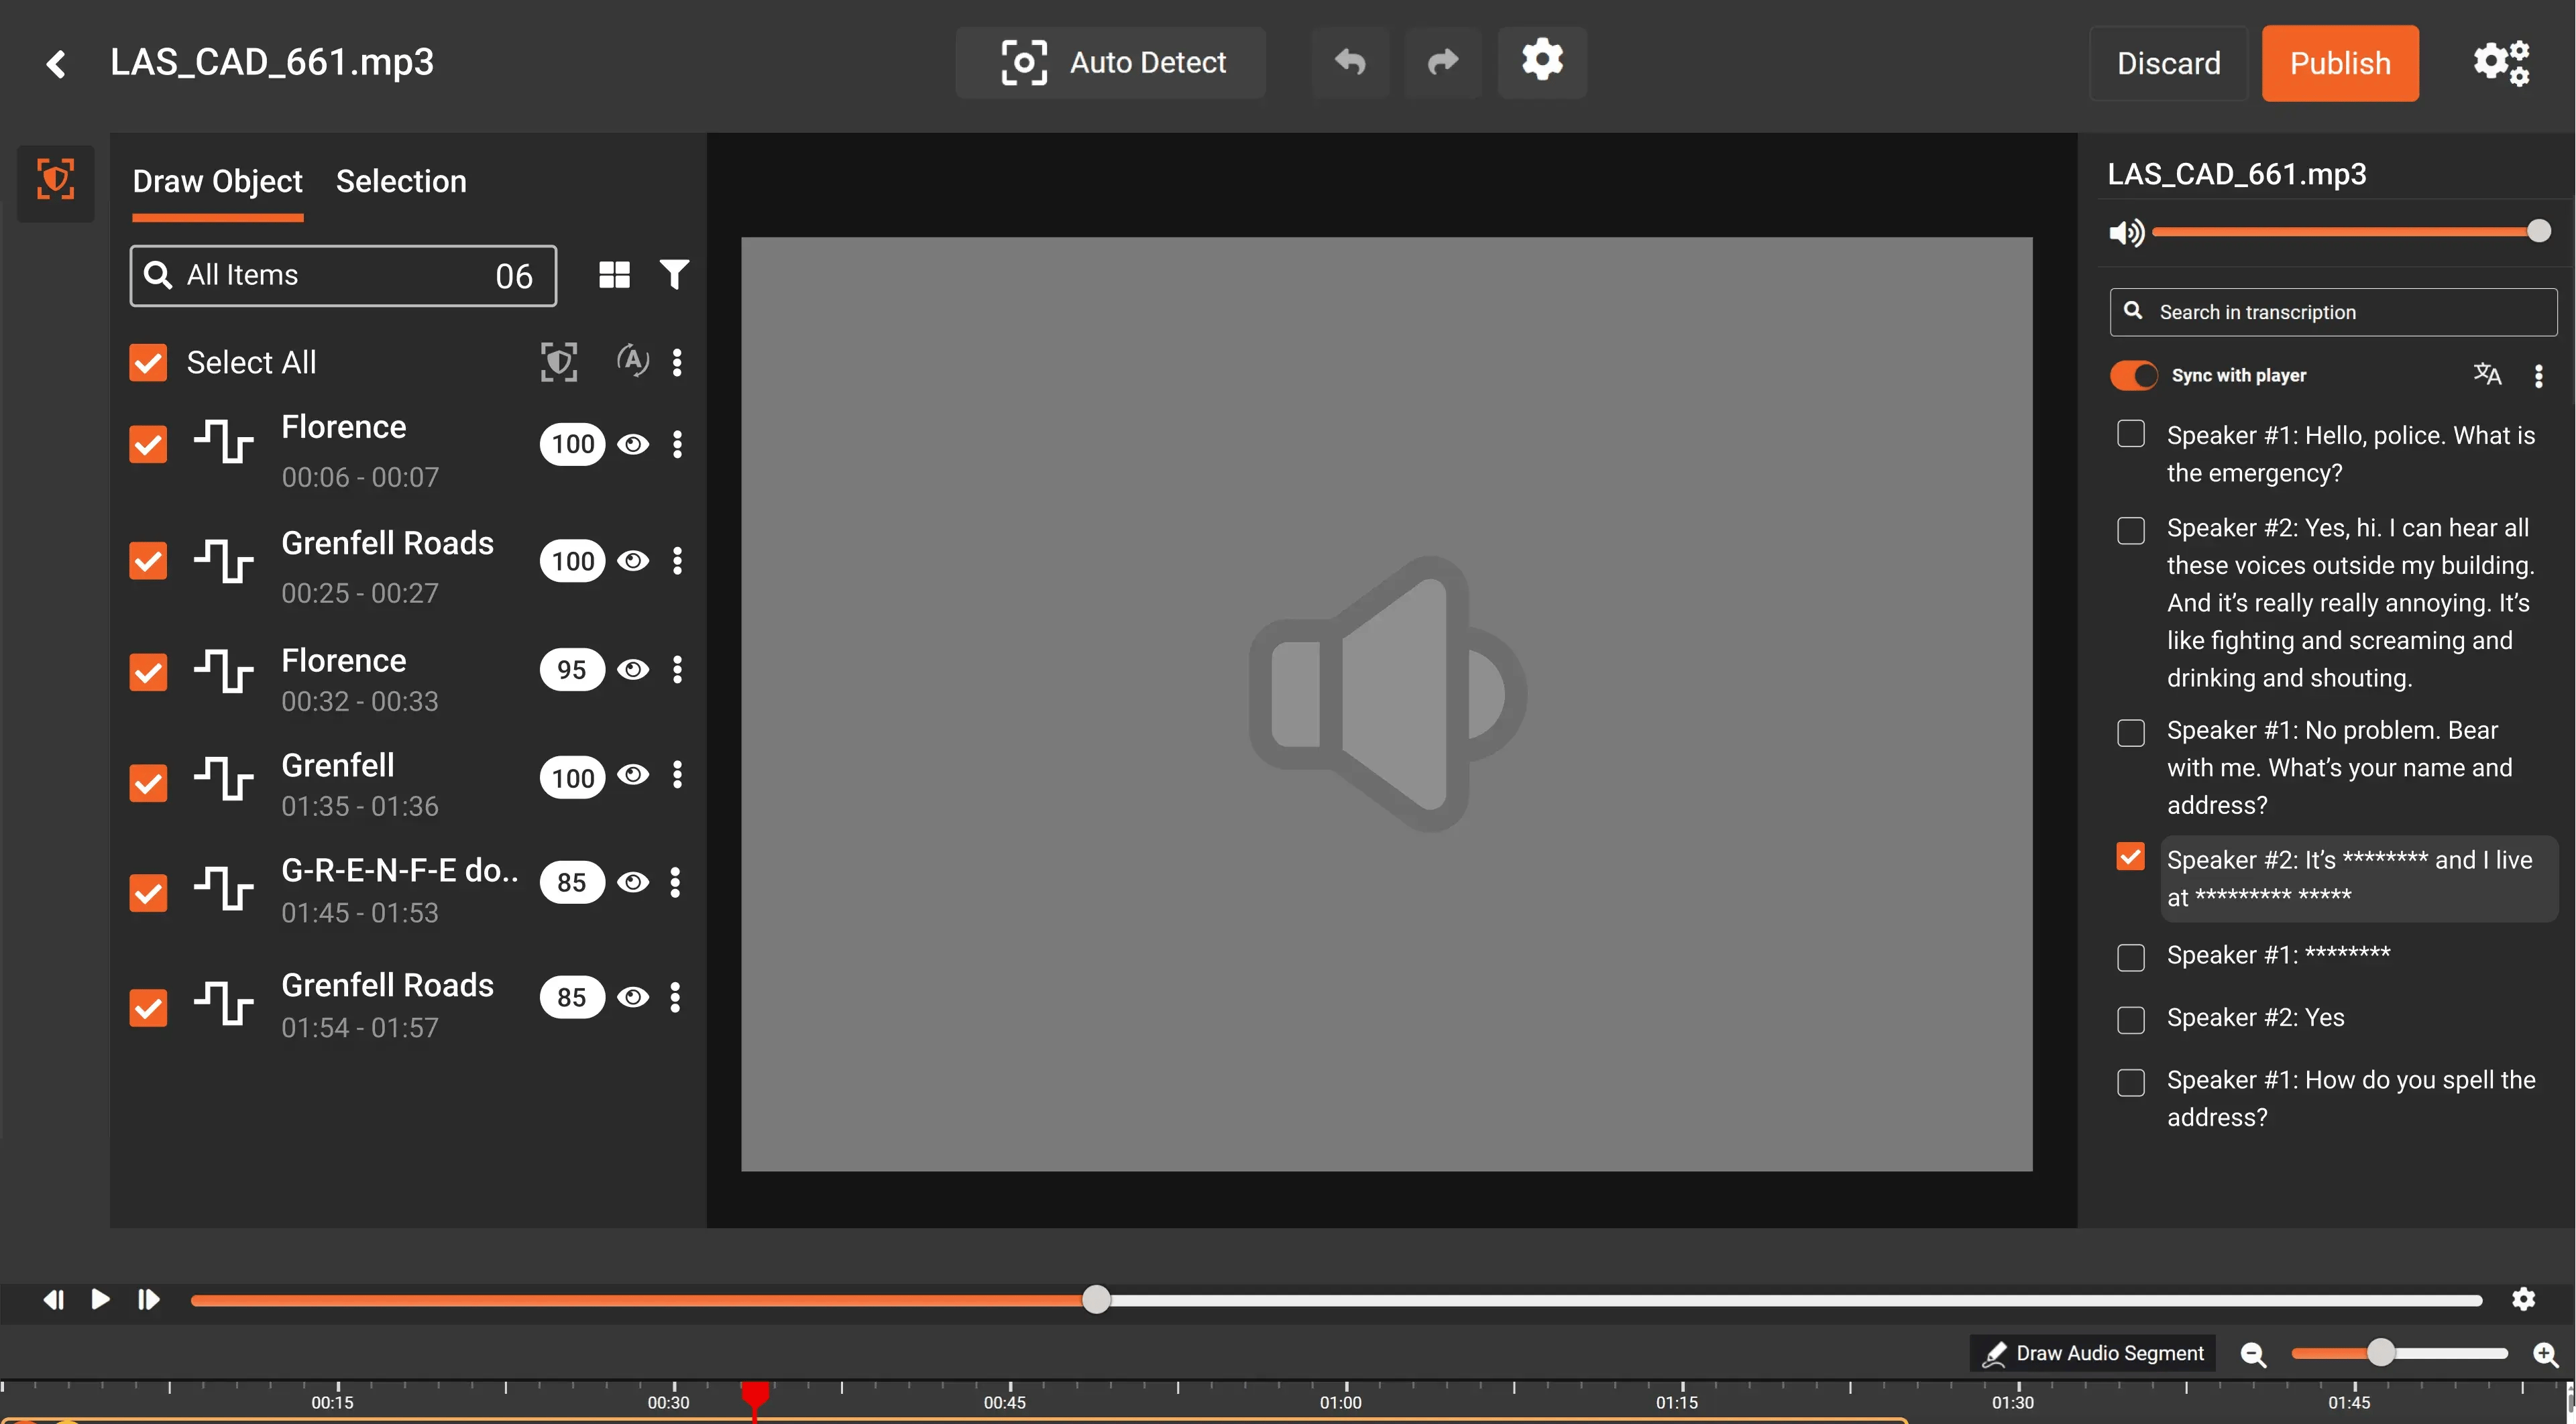Open the Select All row's three-dot menu

coord(677,362)
